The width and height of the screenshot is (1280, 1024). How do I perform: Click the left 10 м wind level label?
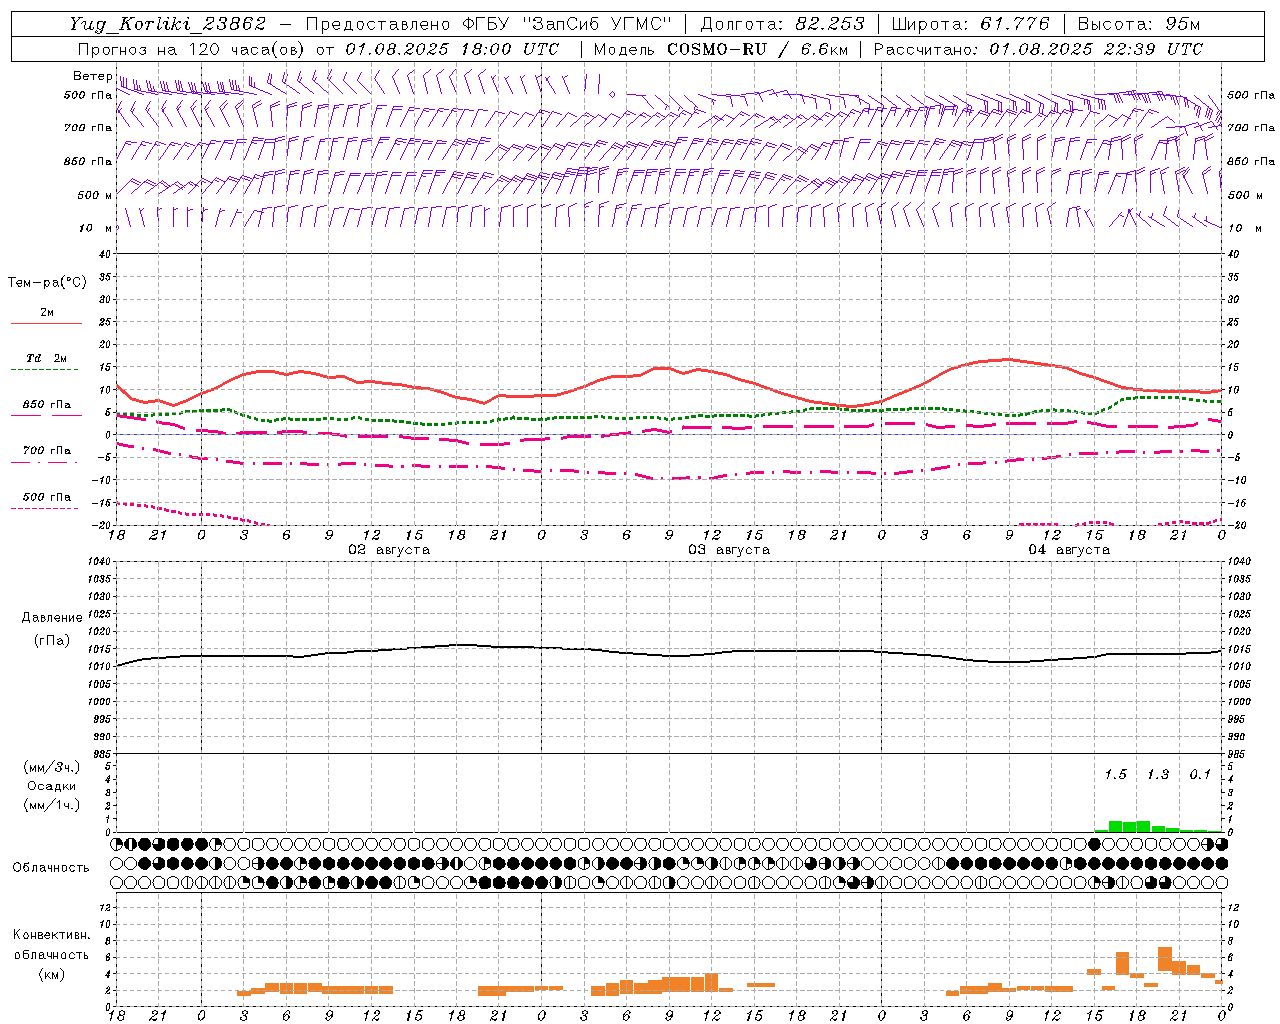coord(96,228)
